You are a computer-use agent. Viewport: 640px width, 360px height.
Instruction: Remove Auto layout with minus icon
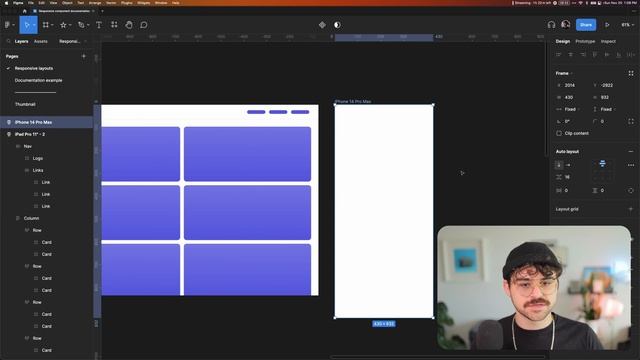pos(631,151)
